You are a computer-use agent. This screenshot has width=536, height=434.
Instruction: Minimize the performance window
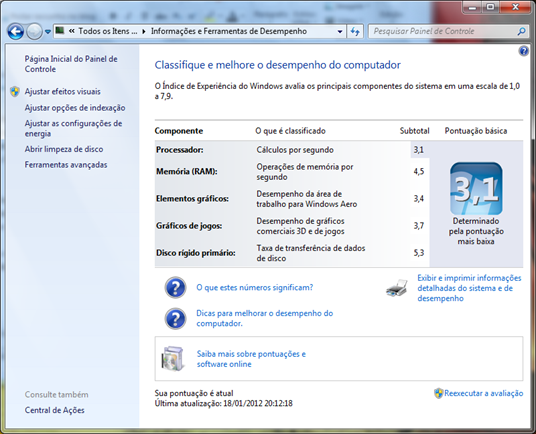(473, 7)
